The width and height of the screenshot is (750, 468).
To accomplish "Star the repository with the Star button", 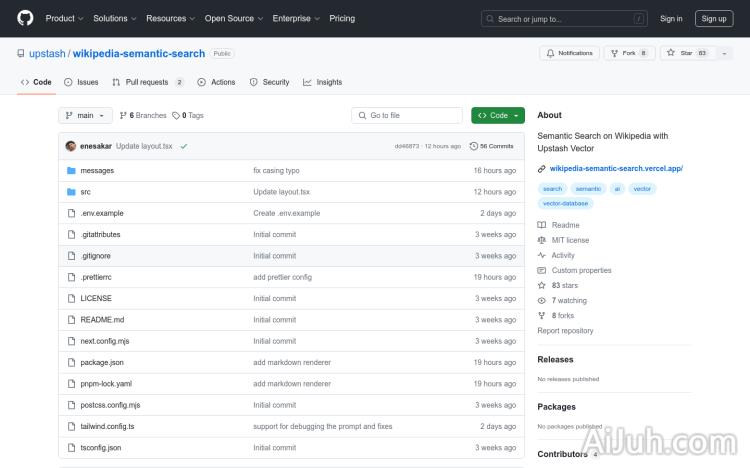I will [687, 53].
